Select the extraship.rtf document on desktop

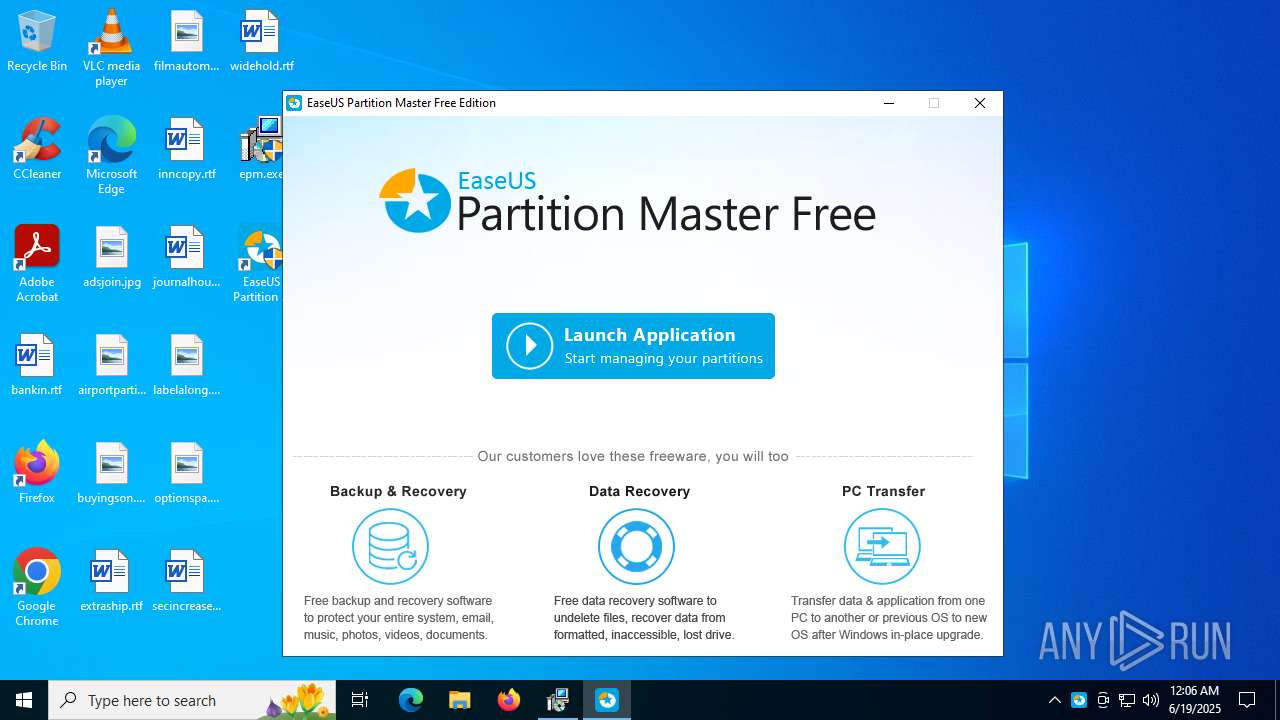pos(111,582)
